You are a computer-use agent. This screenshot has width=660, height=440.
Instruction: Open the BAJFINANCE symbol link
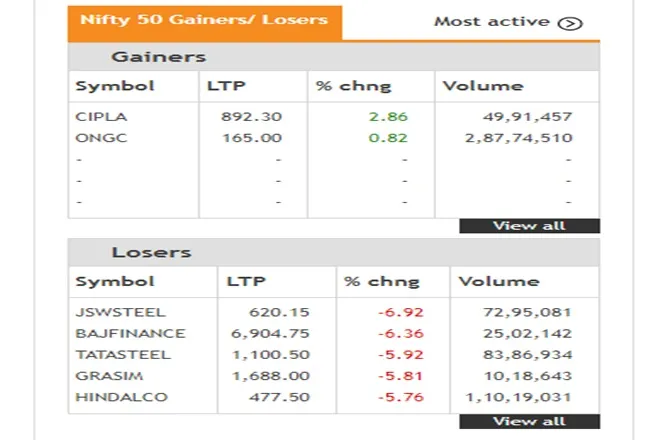pyautogui.click(x=130, y=333)
